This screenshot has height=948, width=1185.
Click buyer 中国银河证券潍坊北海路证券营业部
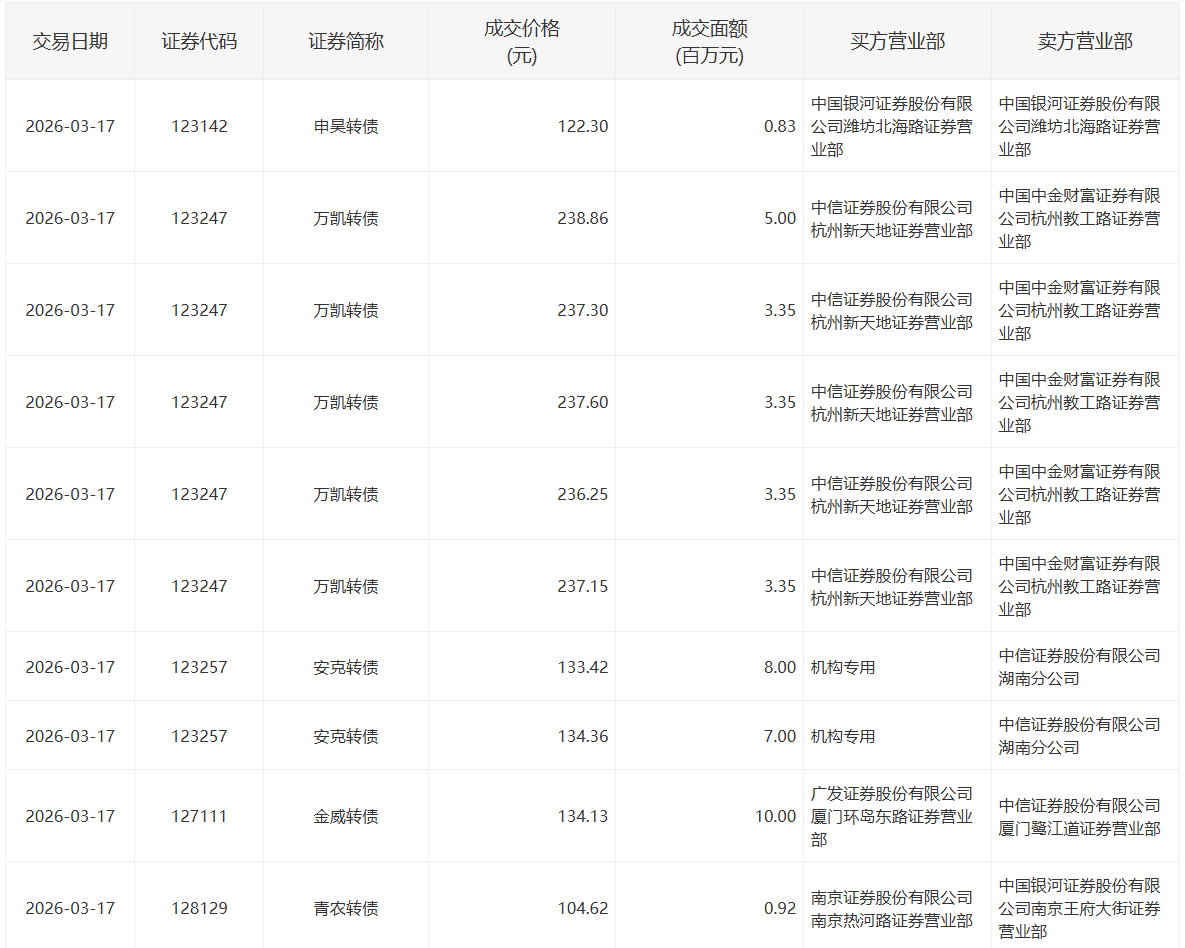(x=892, y=126)
